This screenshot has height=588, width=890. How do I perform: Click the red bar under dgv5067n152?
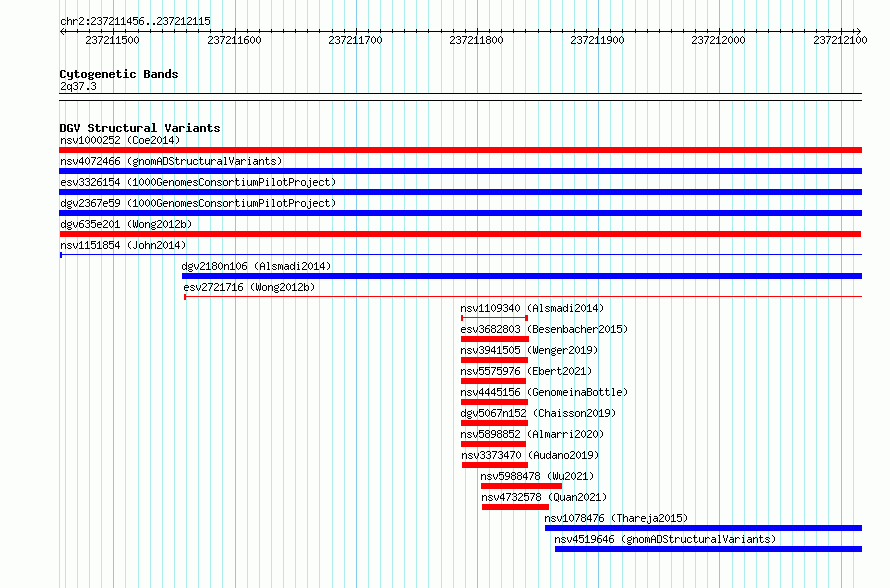point(494,423)
